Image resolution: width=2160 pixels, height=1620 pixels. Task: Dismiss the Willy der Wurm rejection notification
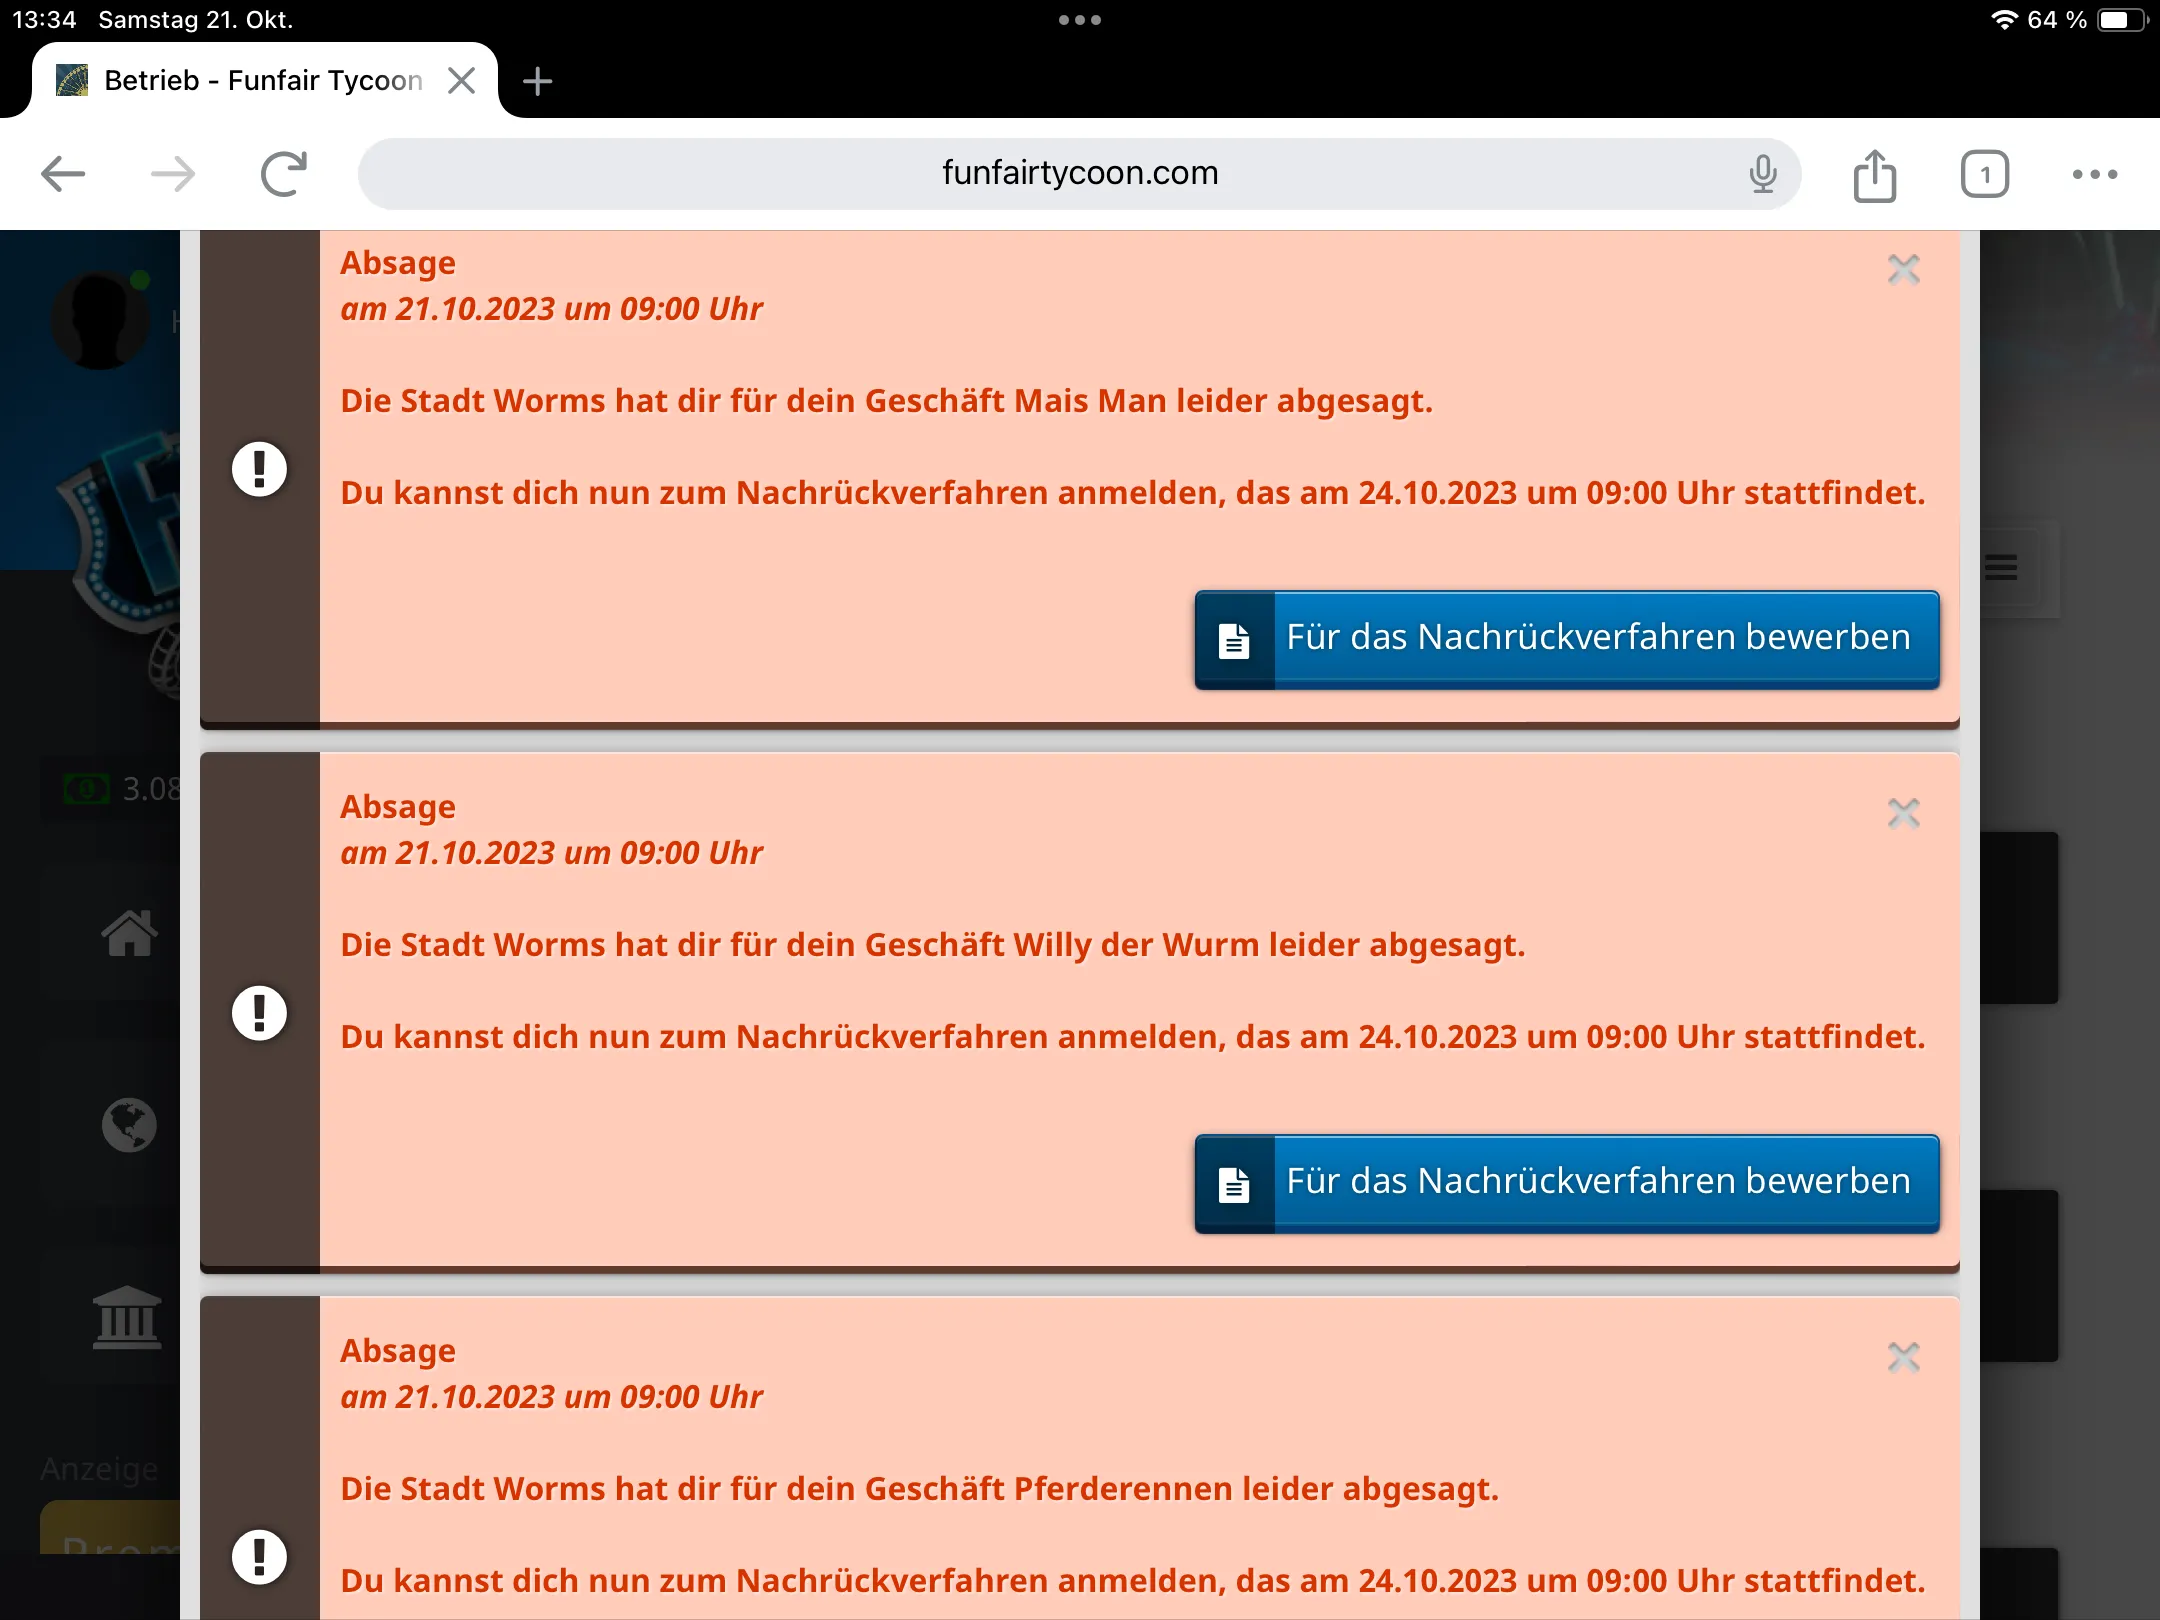tap(1903, 813)
